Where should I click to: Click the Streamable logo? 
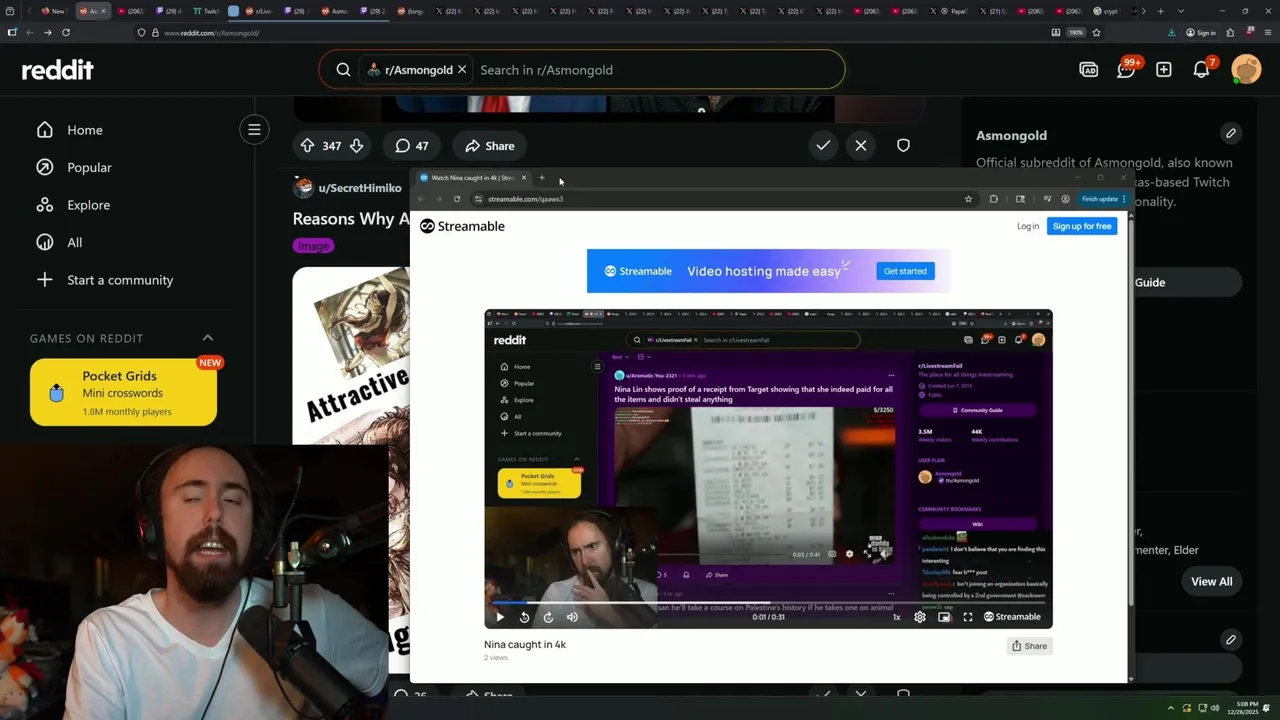tap(462, 226)
